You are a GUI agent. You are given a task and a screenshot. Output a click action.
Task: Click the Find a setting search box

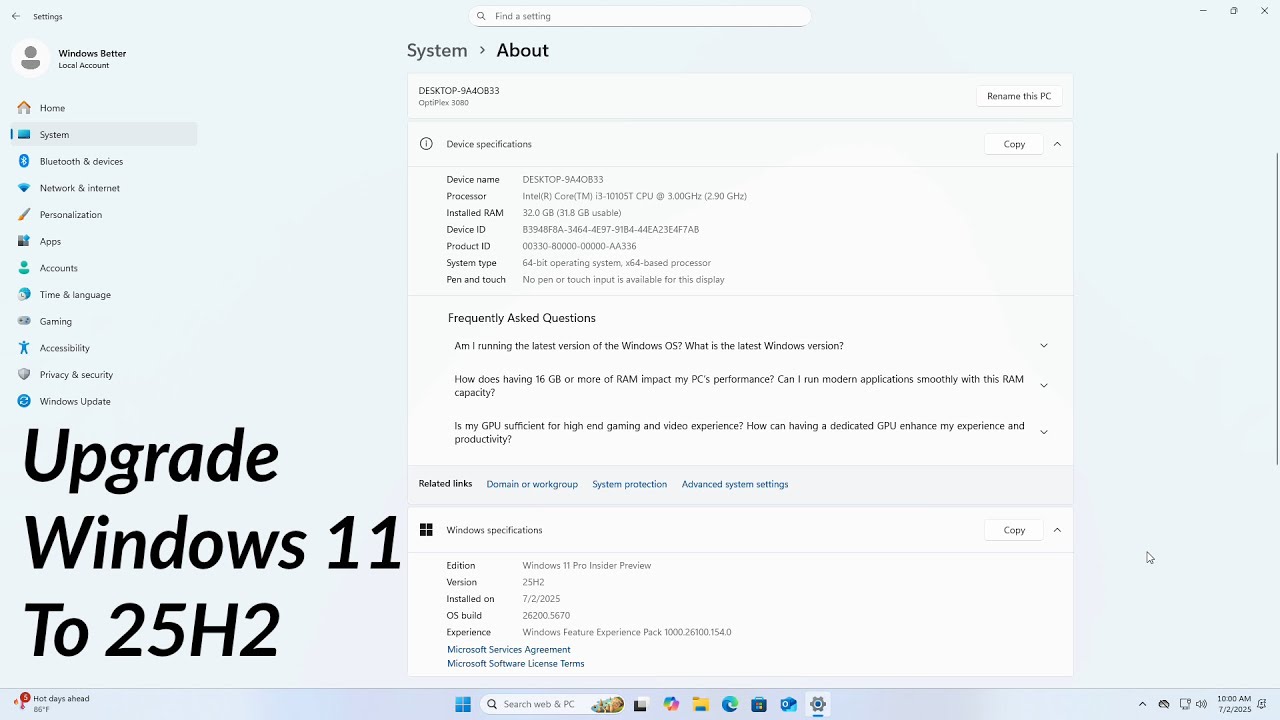pyautogui.click(x=640, y=16)
